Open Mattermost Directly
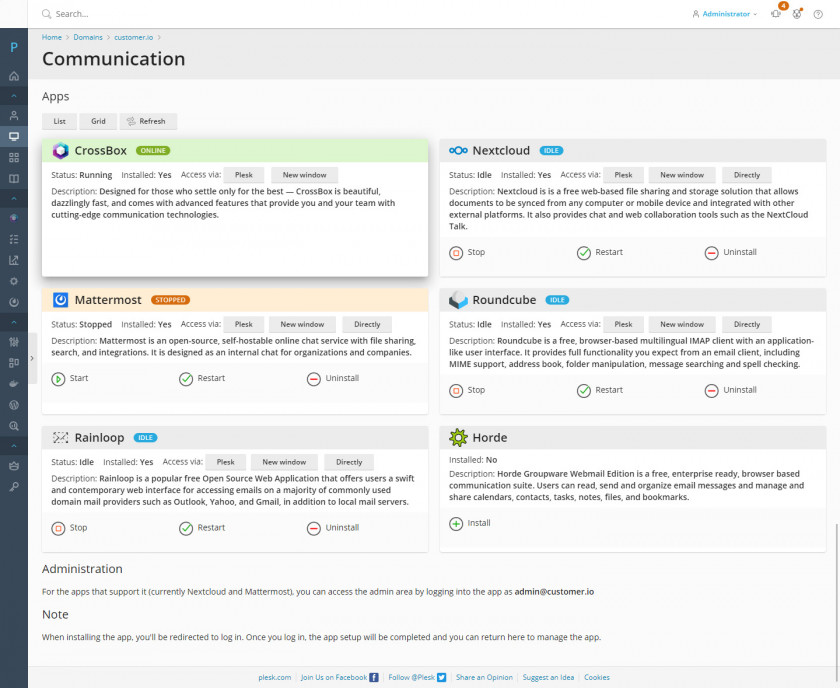Image resolution: width=840 pixels, height=688 pixels. [x=367, y=324]
